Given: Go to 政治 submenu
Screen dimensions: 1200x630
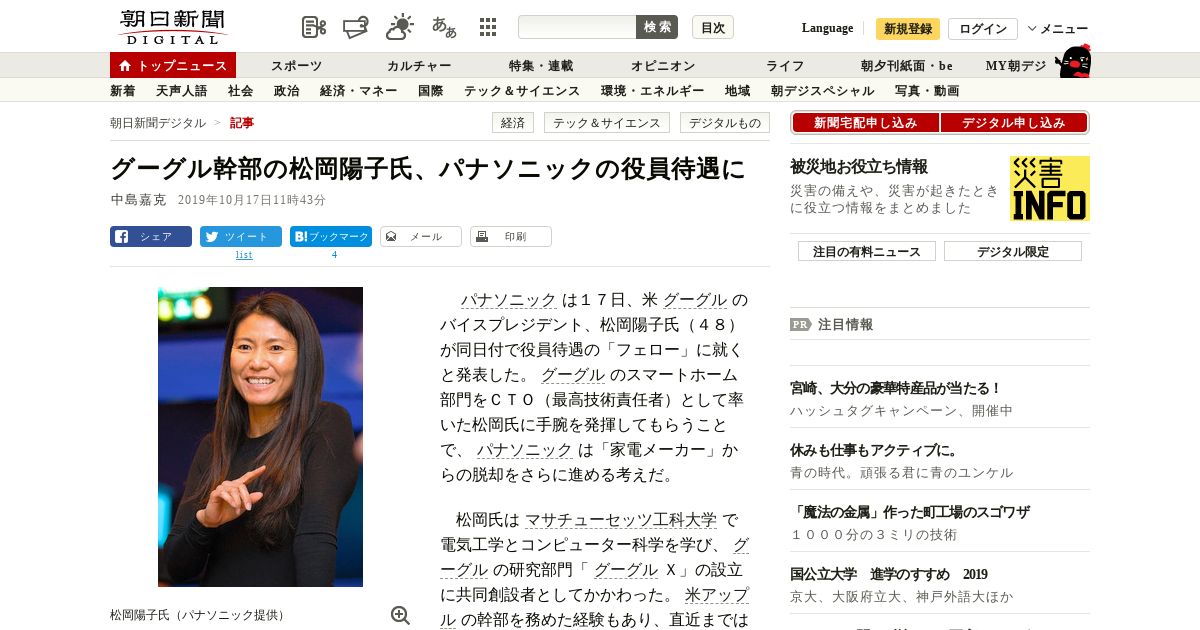Looking at the screenshot, I should (287, 91).
